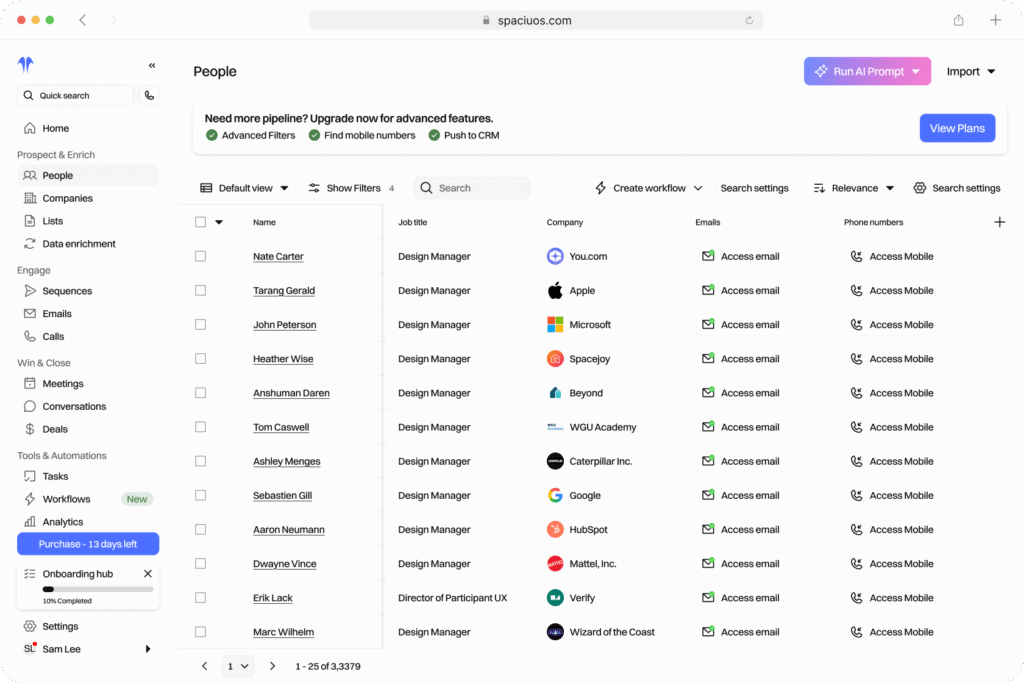Click the Onboarding hub progress bar

(x=98, y=589)
